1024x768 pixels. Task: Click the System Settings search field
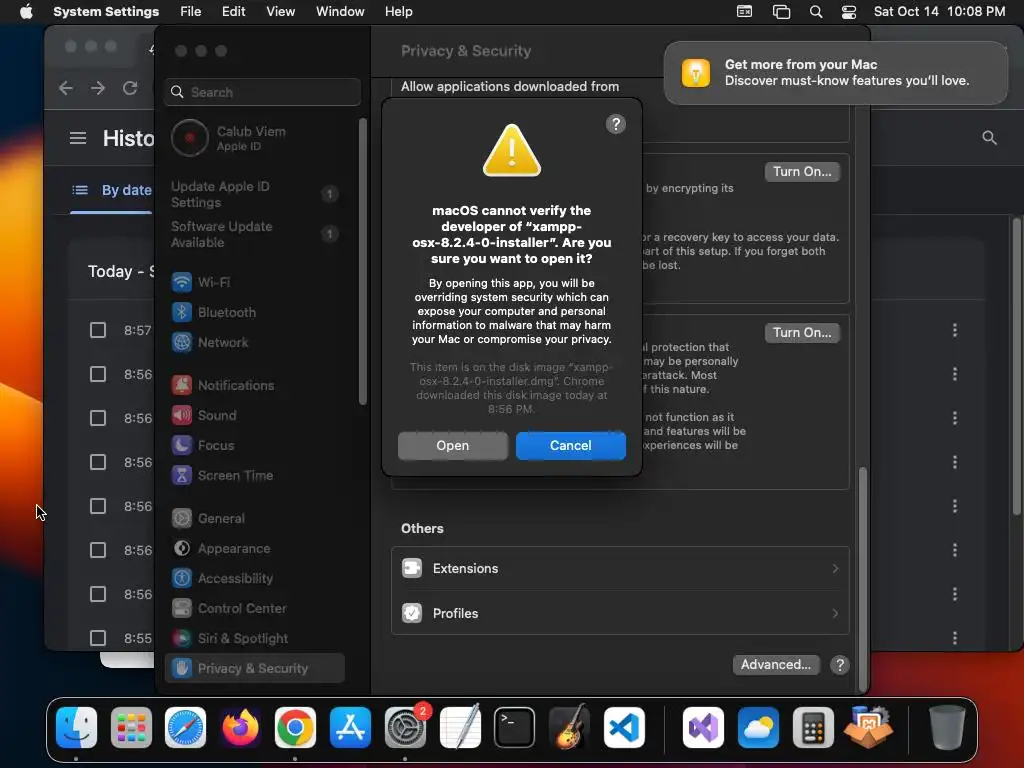[x=263, y=92]
